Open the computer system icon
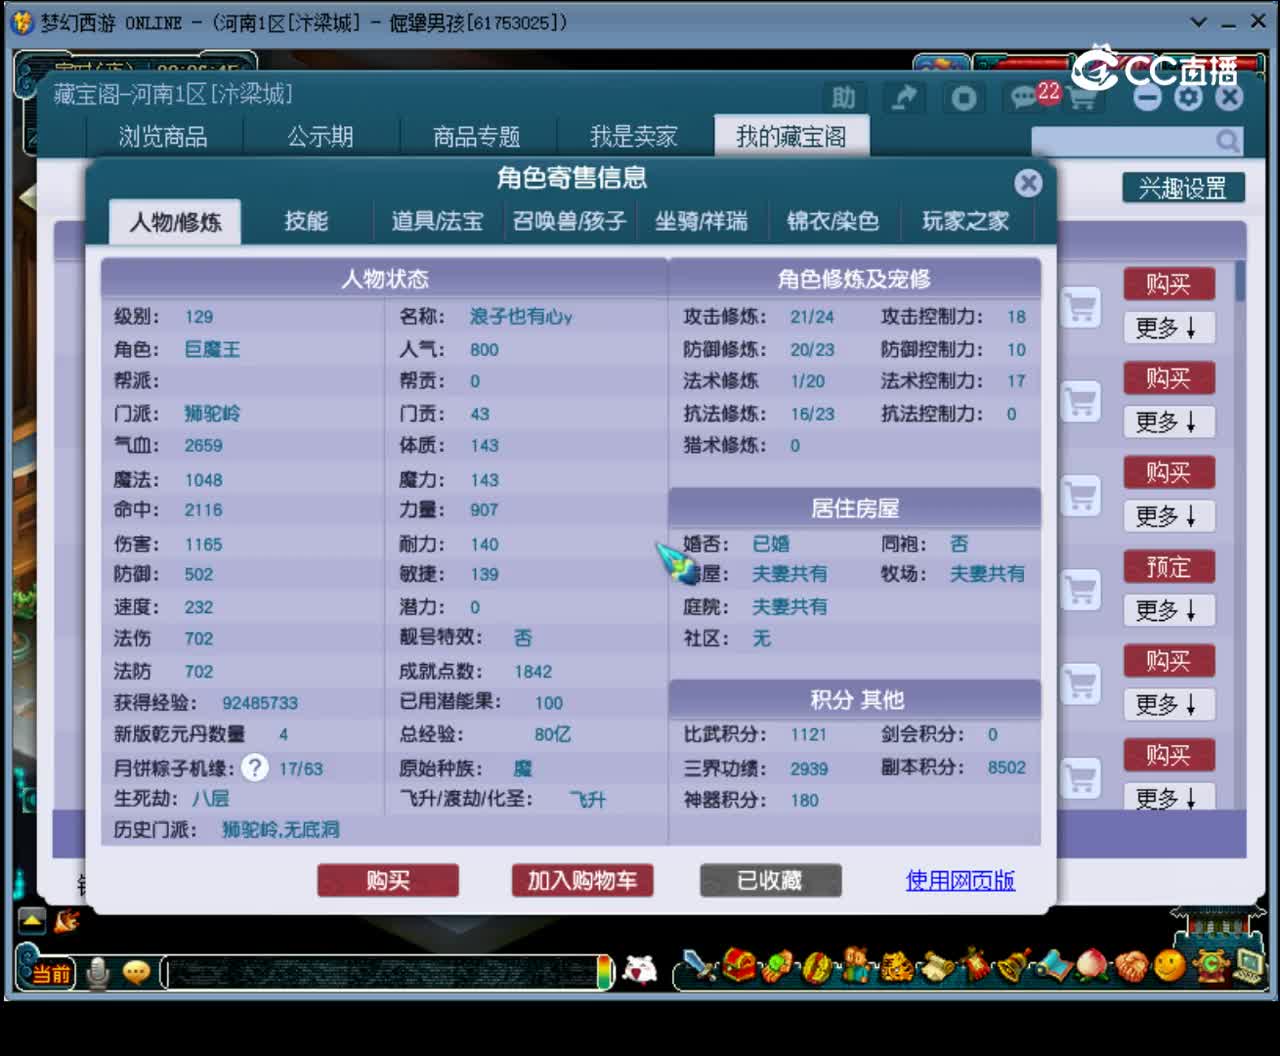 tap(1249, 967)
